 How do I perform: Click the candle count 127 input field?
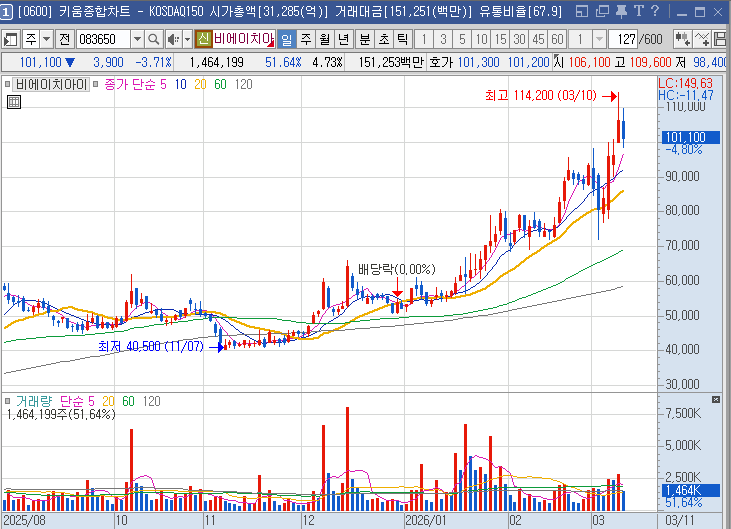(624, 39)
